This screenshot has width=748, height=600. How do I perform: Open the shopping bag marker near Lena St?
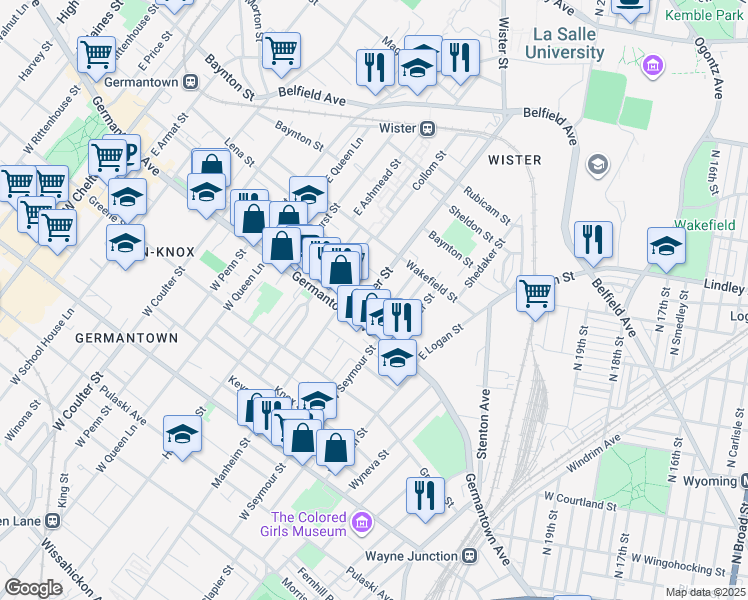click(x=211, y=167)
